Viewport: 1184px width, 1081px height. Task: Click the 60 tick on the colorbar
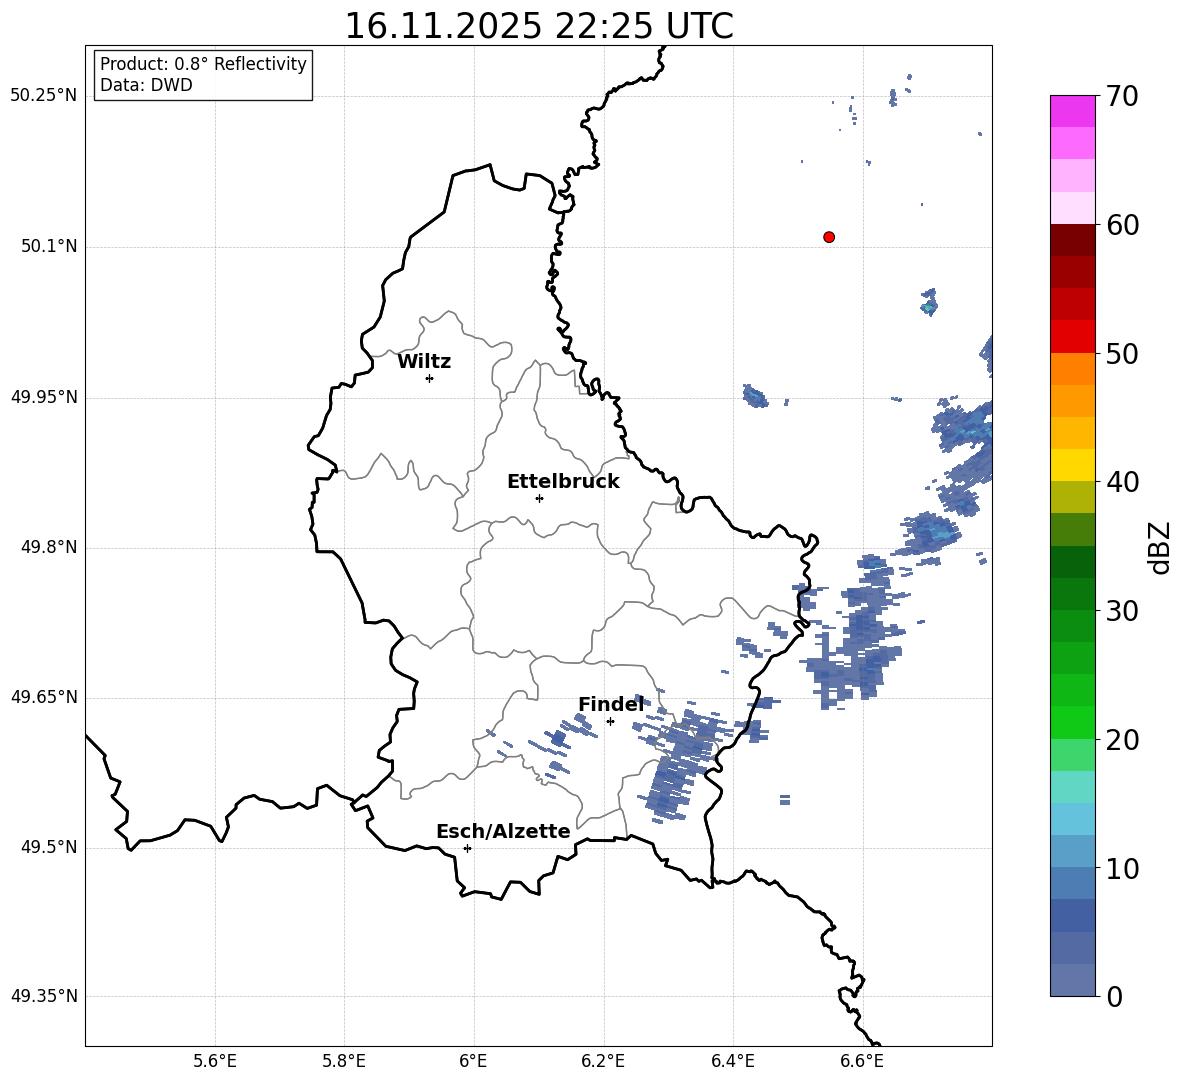1123,225
